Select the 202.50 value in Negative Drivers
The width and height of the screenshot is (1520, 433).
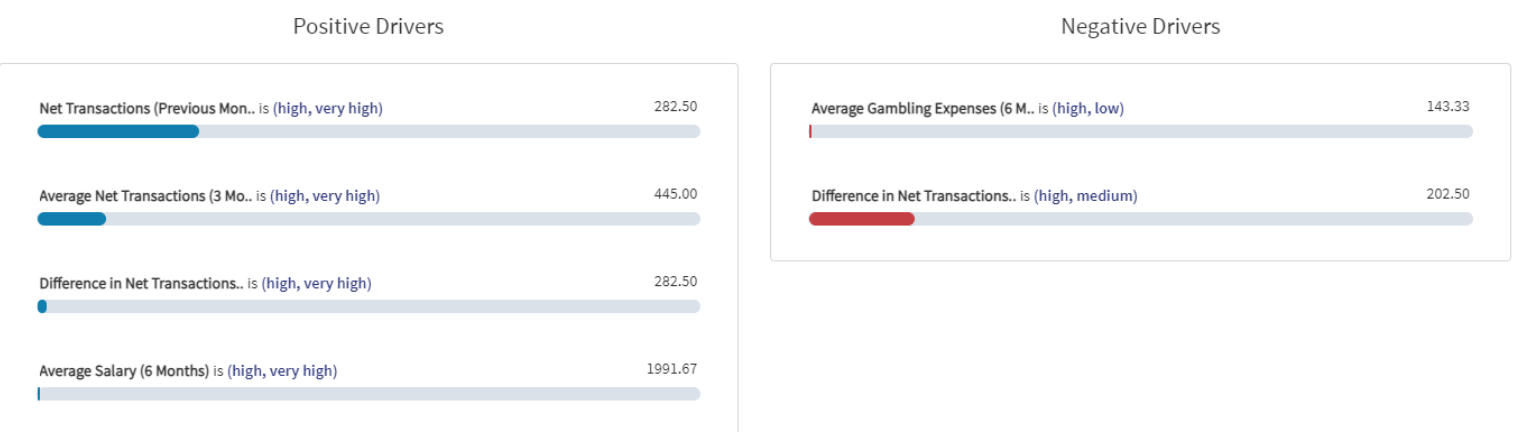coord(1448,194)
